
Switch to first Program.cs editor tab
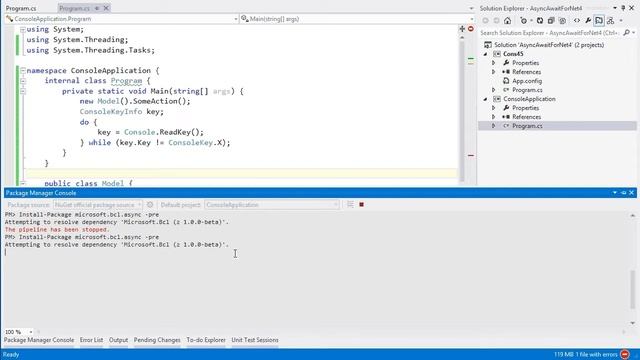[21, 8]
